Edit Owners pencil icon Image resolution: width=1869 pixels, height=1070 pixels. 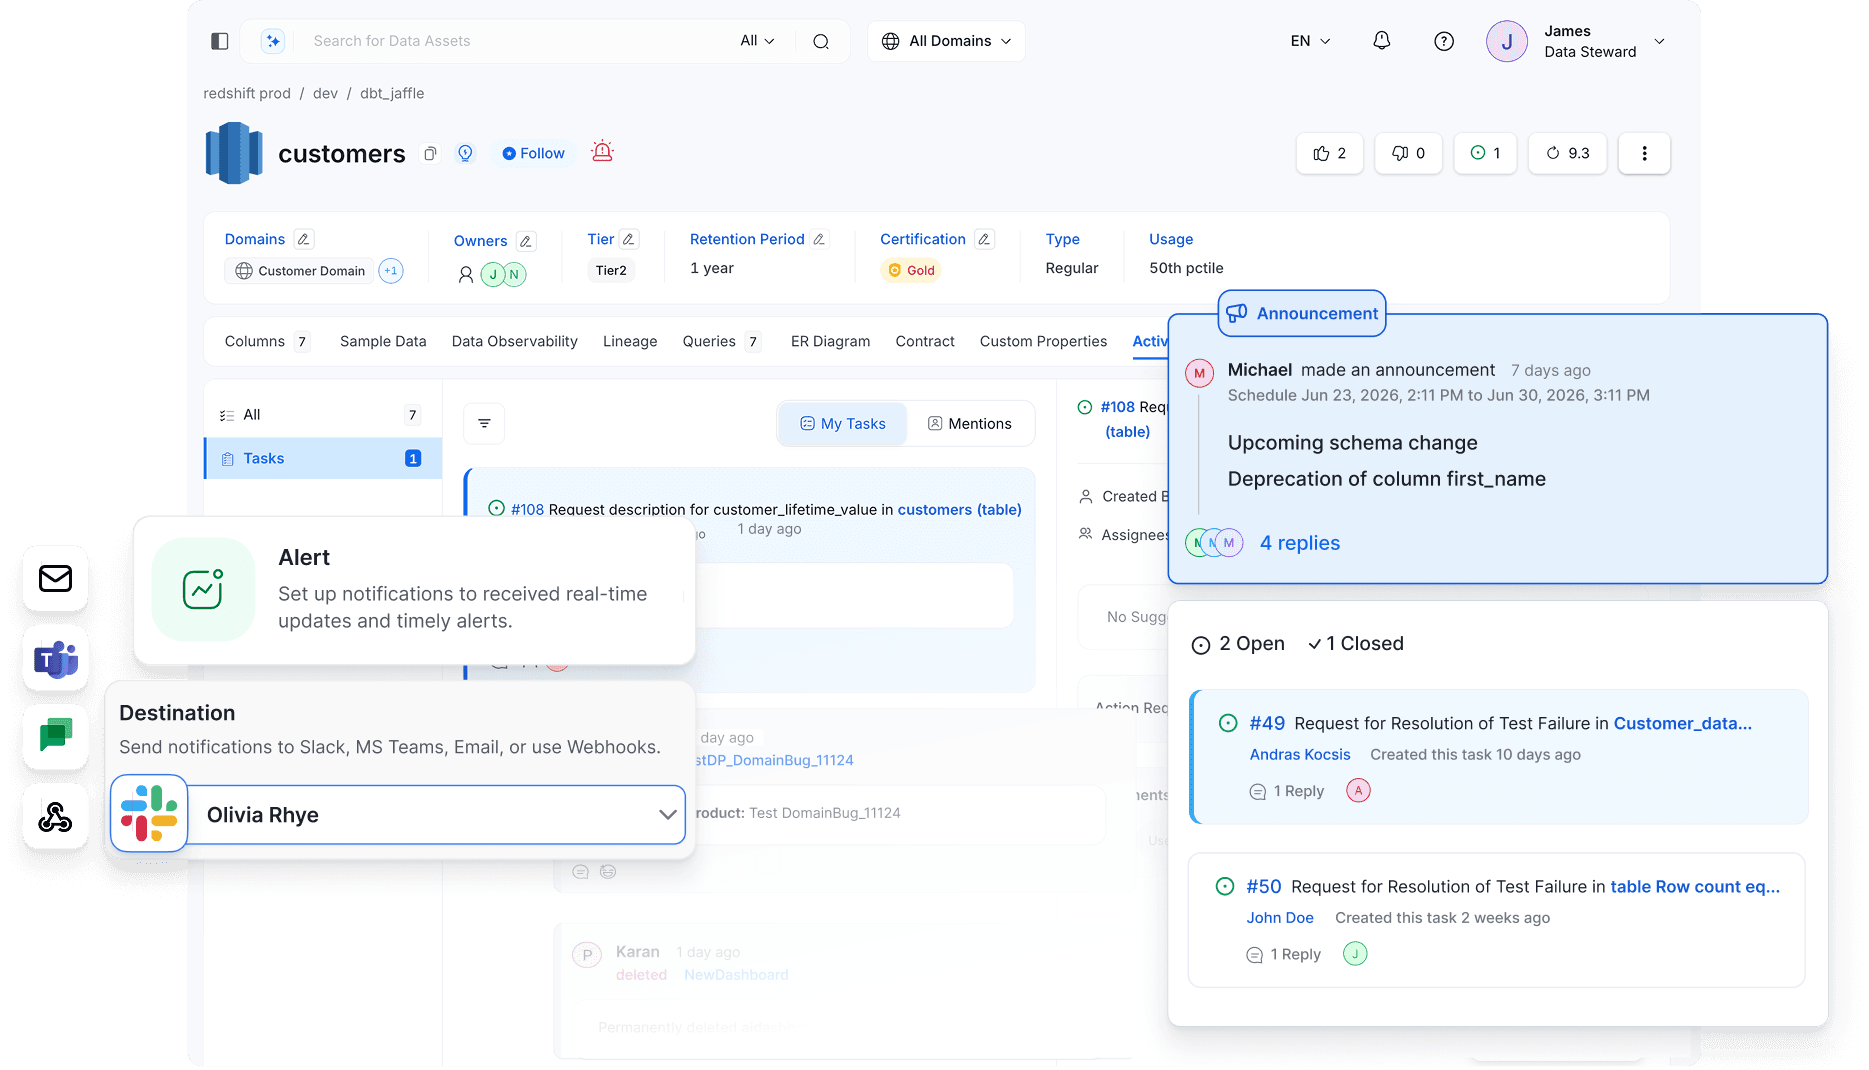point(526,241)
